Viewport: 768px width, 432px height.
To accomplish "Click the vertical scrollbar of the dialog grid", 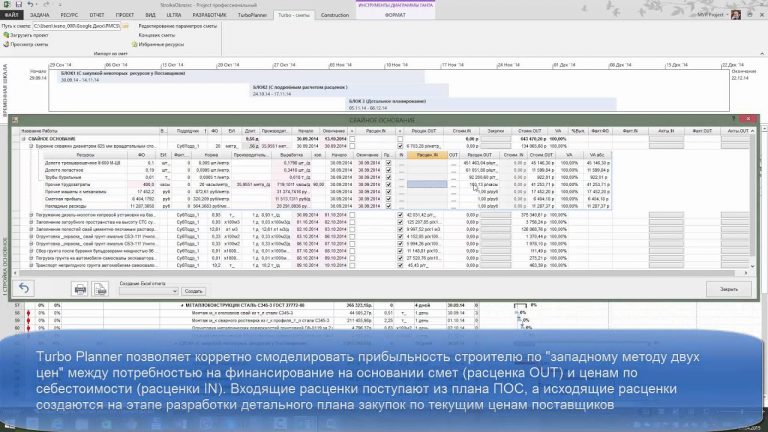I will pos(752,196).
